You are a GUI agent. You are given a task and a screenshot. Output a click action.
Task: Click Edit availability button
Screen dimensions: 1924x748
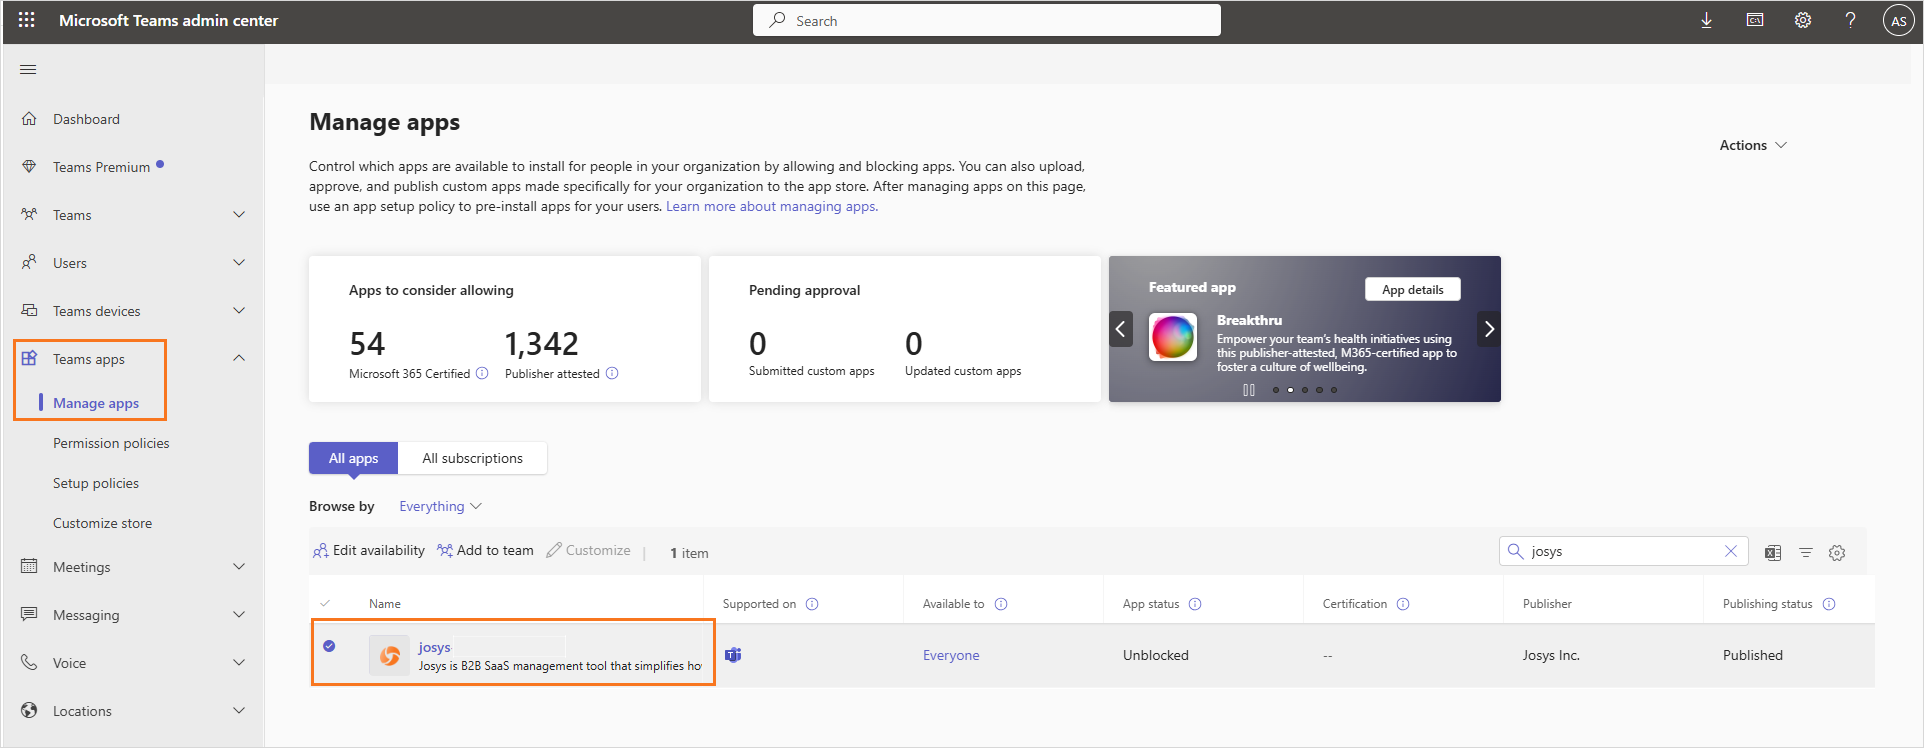369,550
